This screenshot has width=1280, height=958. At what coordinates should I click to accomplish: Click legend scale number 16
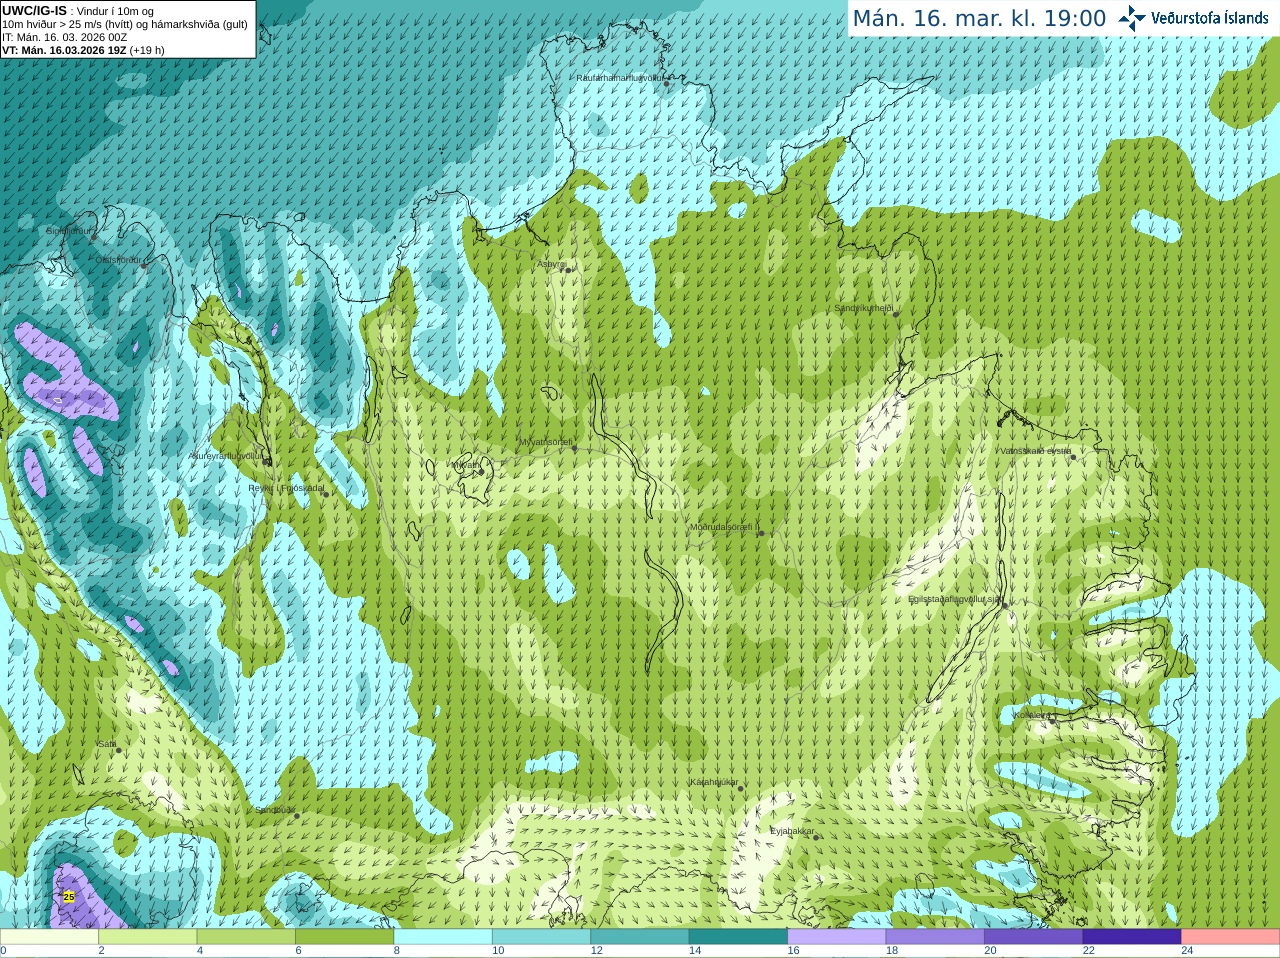coord(793,951)
